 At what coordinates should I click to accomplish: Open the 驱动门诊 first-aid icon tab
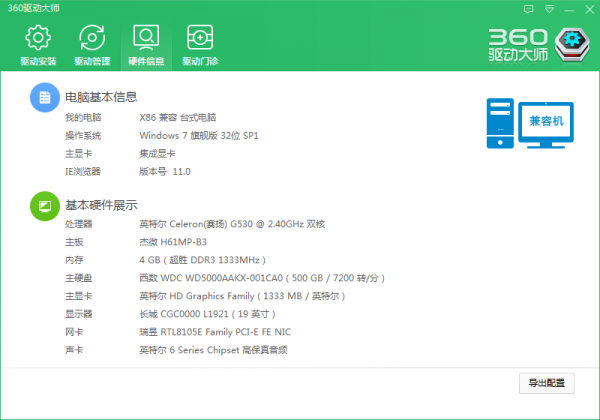click(200, 45)
